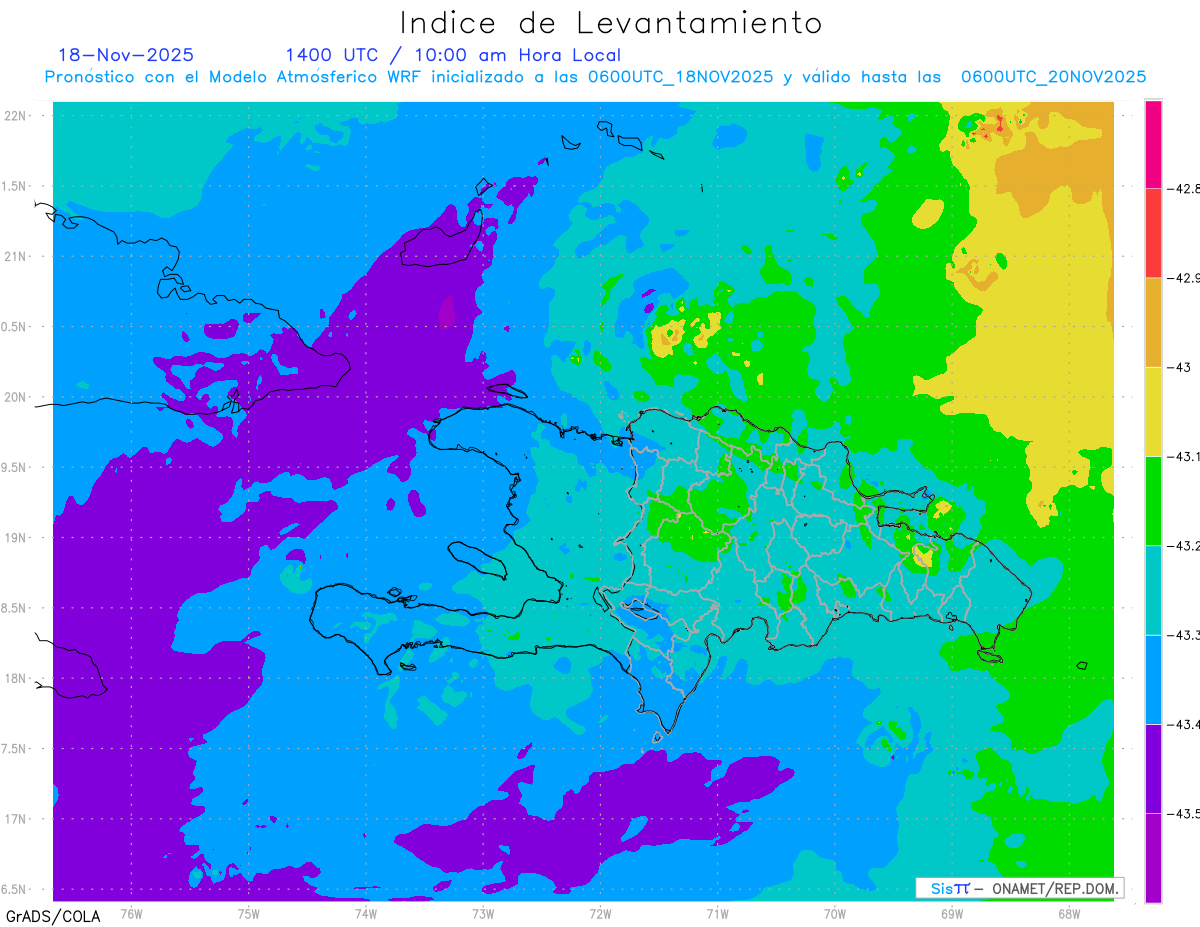
Task: Select the legend value "-43.4"
Action: point(1183,724)
